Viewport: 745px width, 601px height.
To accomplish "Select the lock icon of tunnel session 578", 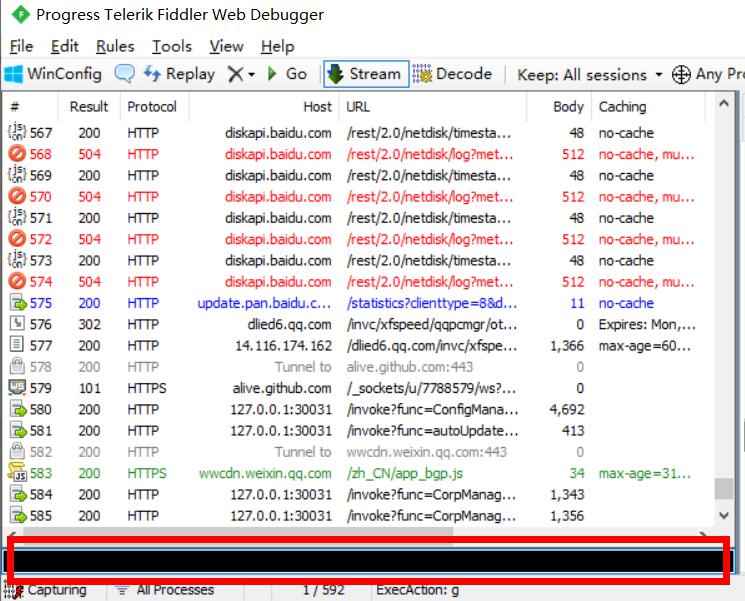I will 17,367.
